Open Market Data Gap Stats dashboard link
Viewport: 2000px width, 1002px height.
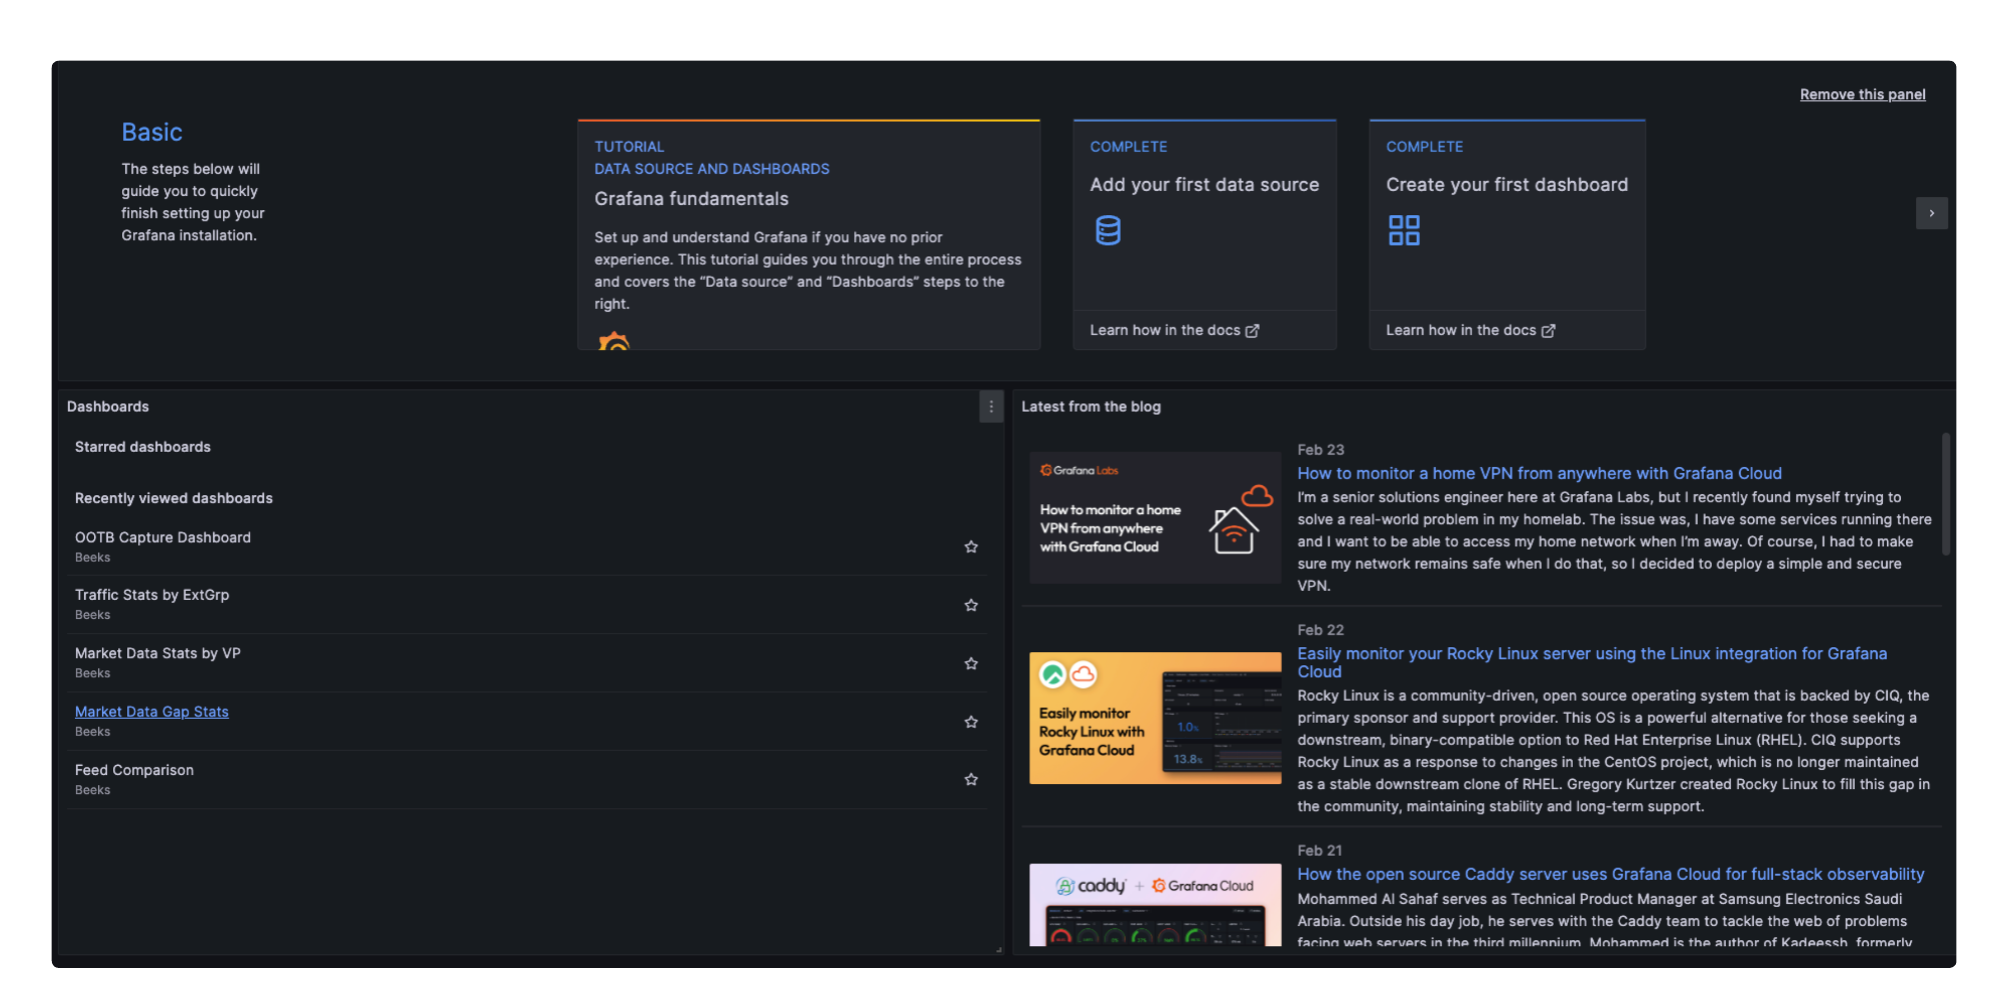(152, 712)
